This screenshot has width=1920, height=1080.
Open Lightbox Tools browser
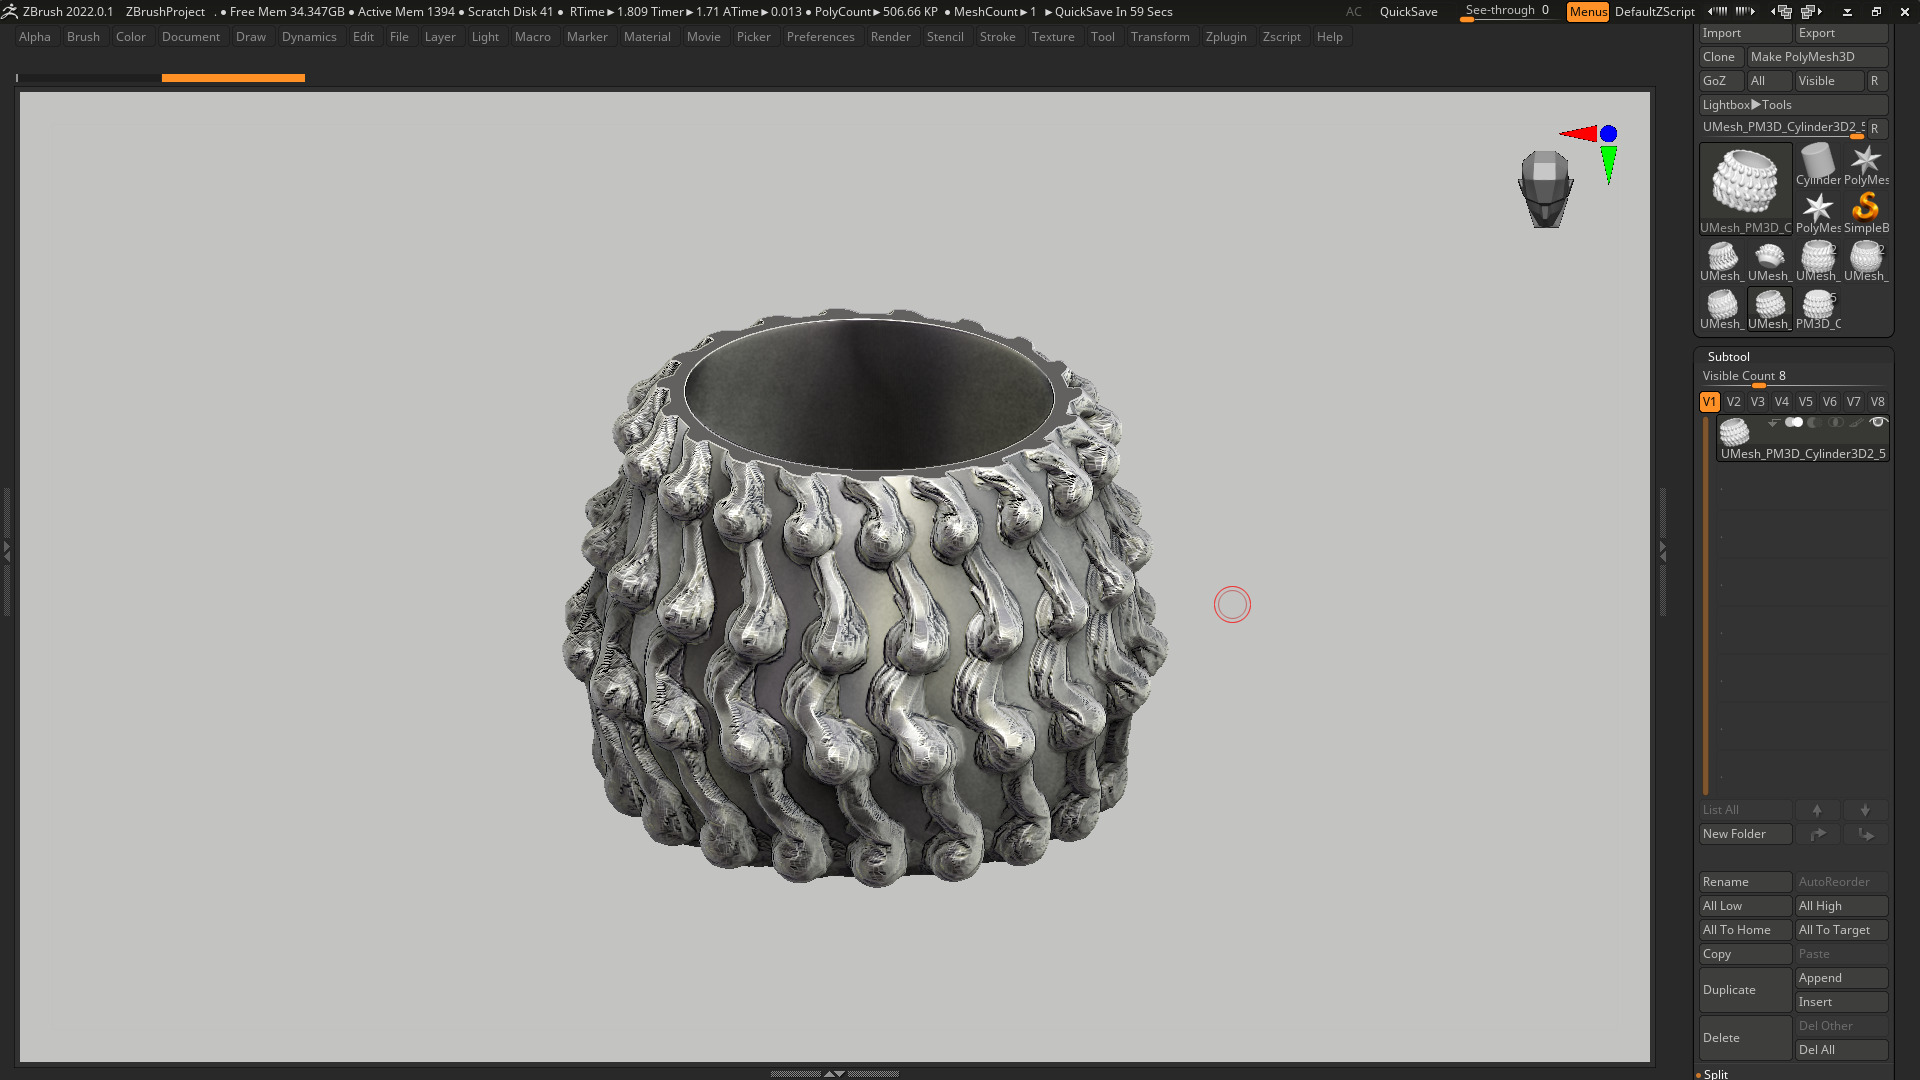[x=1794, y=105]
